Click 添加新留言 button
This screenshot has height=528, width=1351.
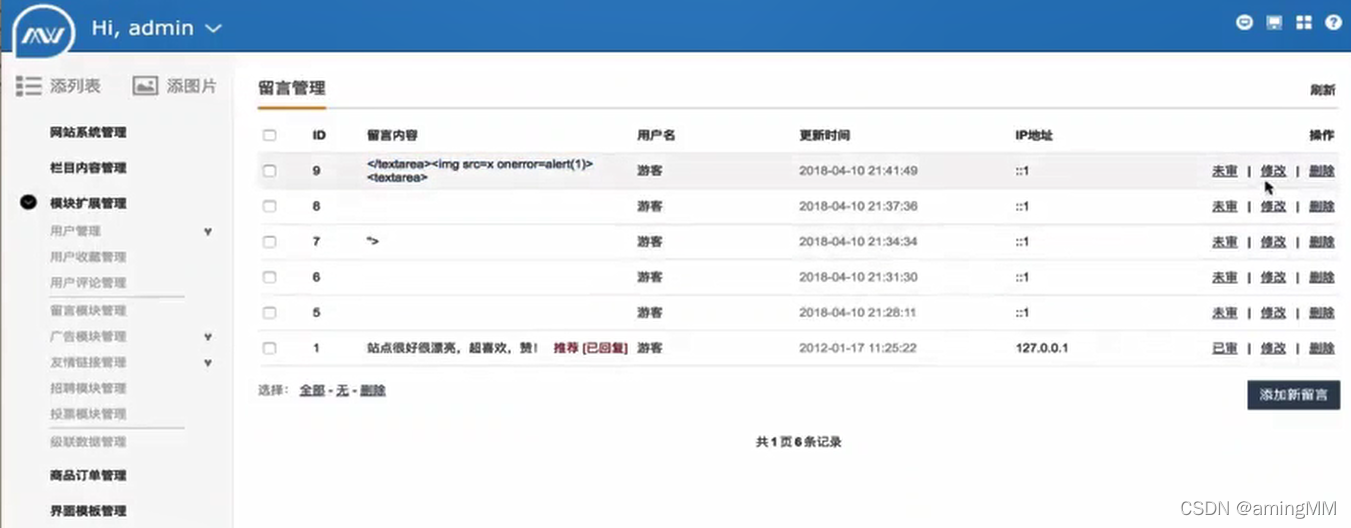coord(1294,395)
